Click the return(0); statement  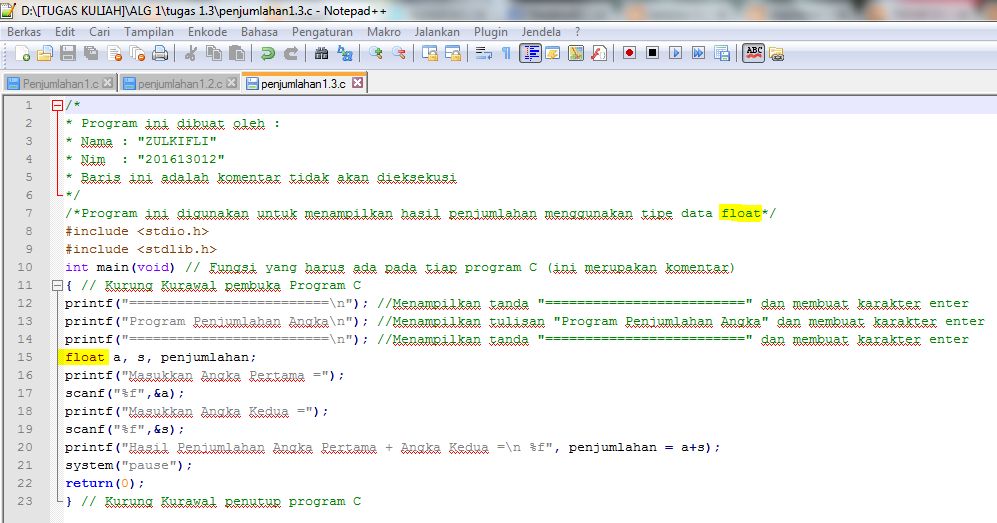click(x=105, y=483)
